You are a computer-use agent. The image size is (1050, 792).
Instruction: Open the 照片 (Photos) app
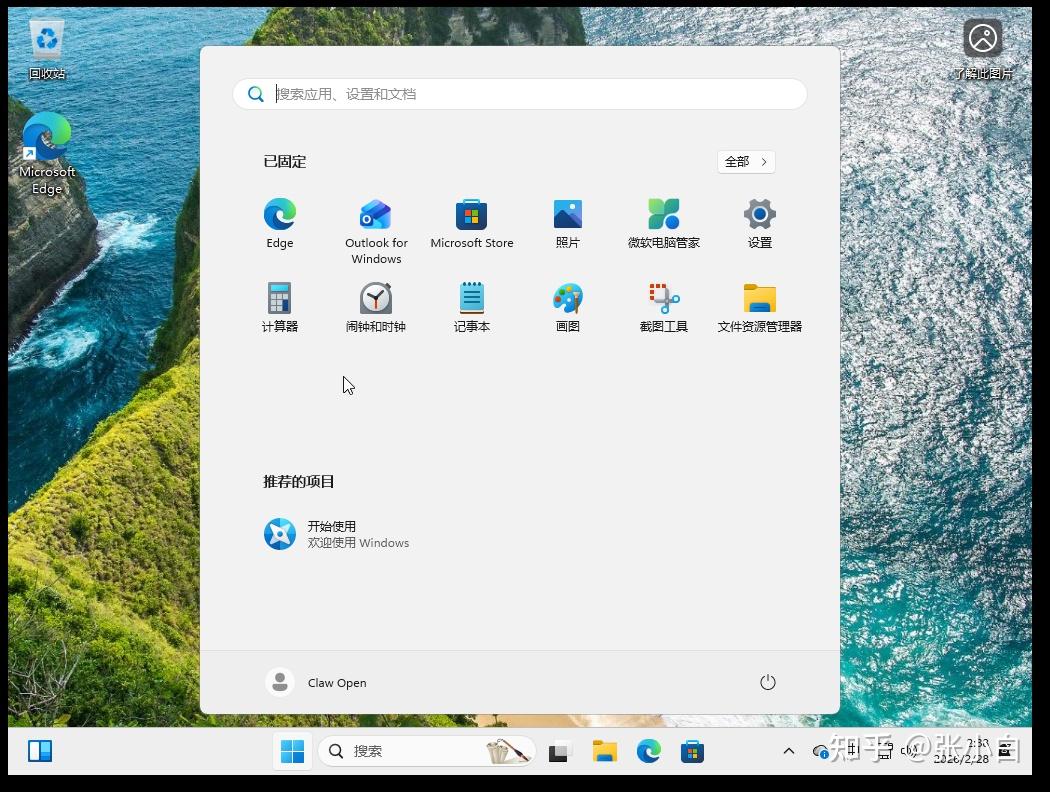(568, 224)
